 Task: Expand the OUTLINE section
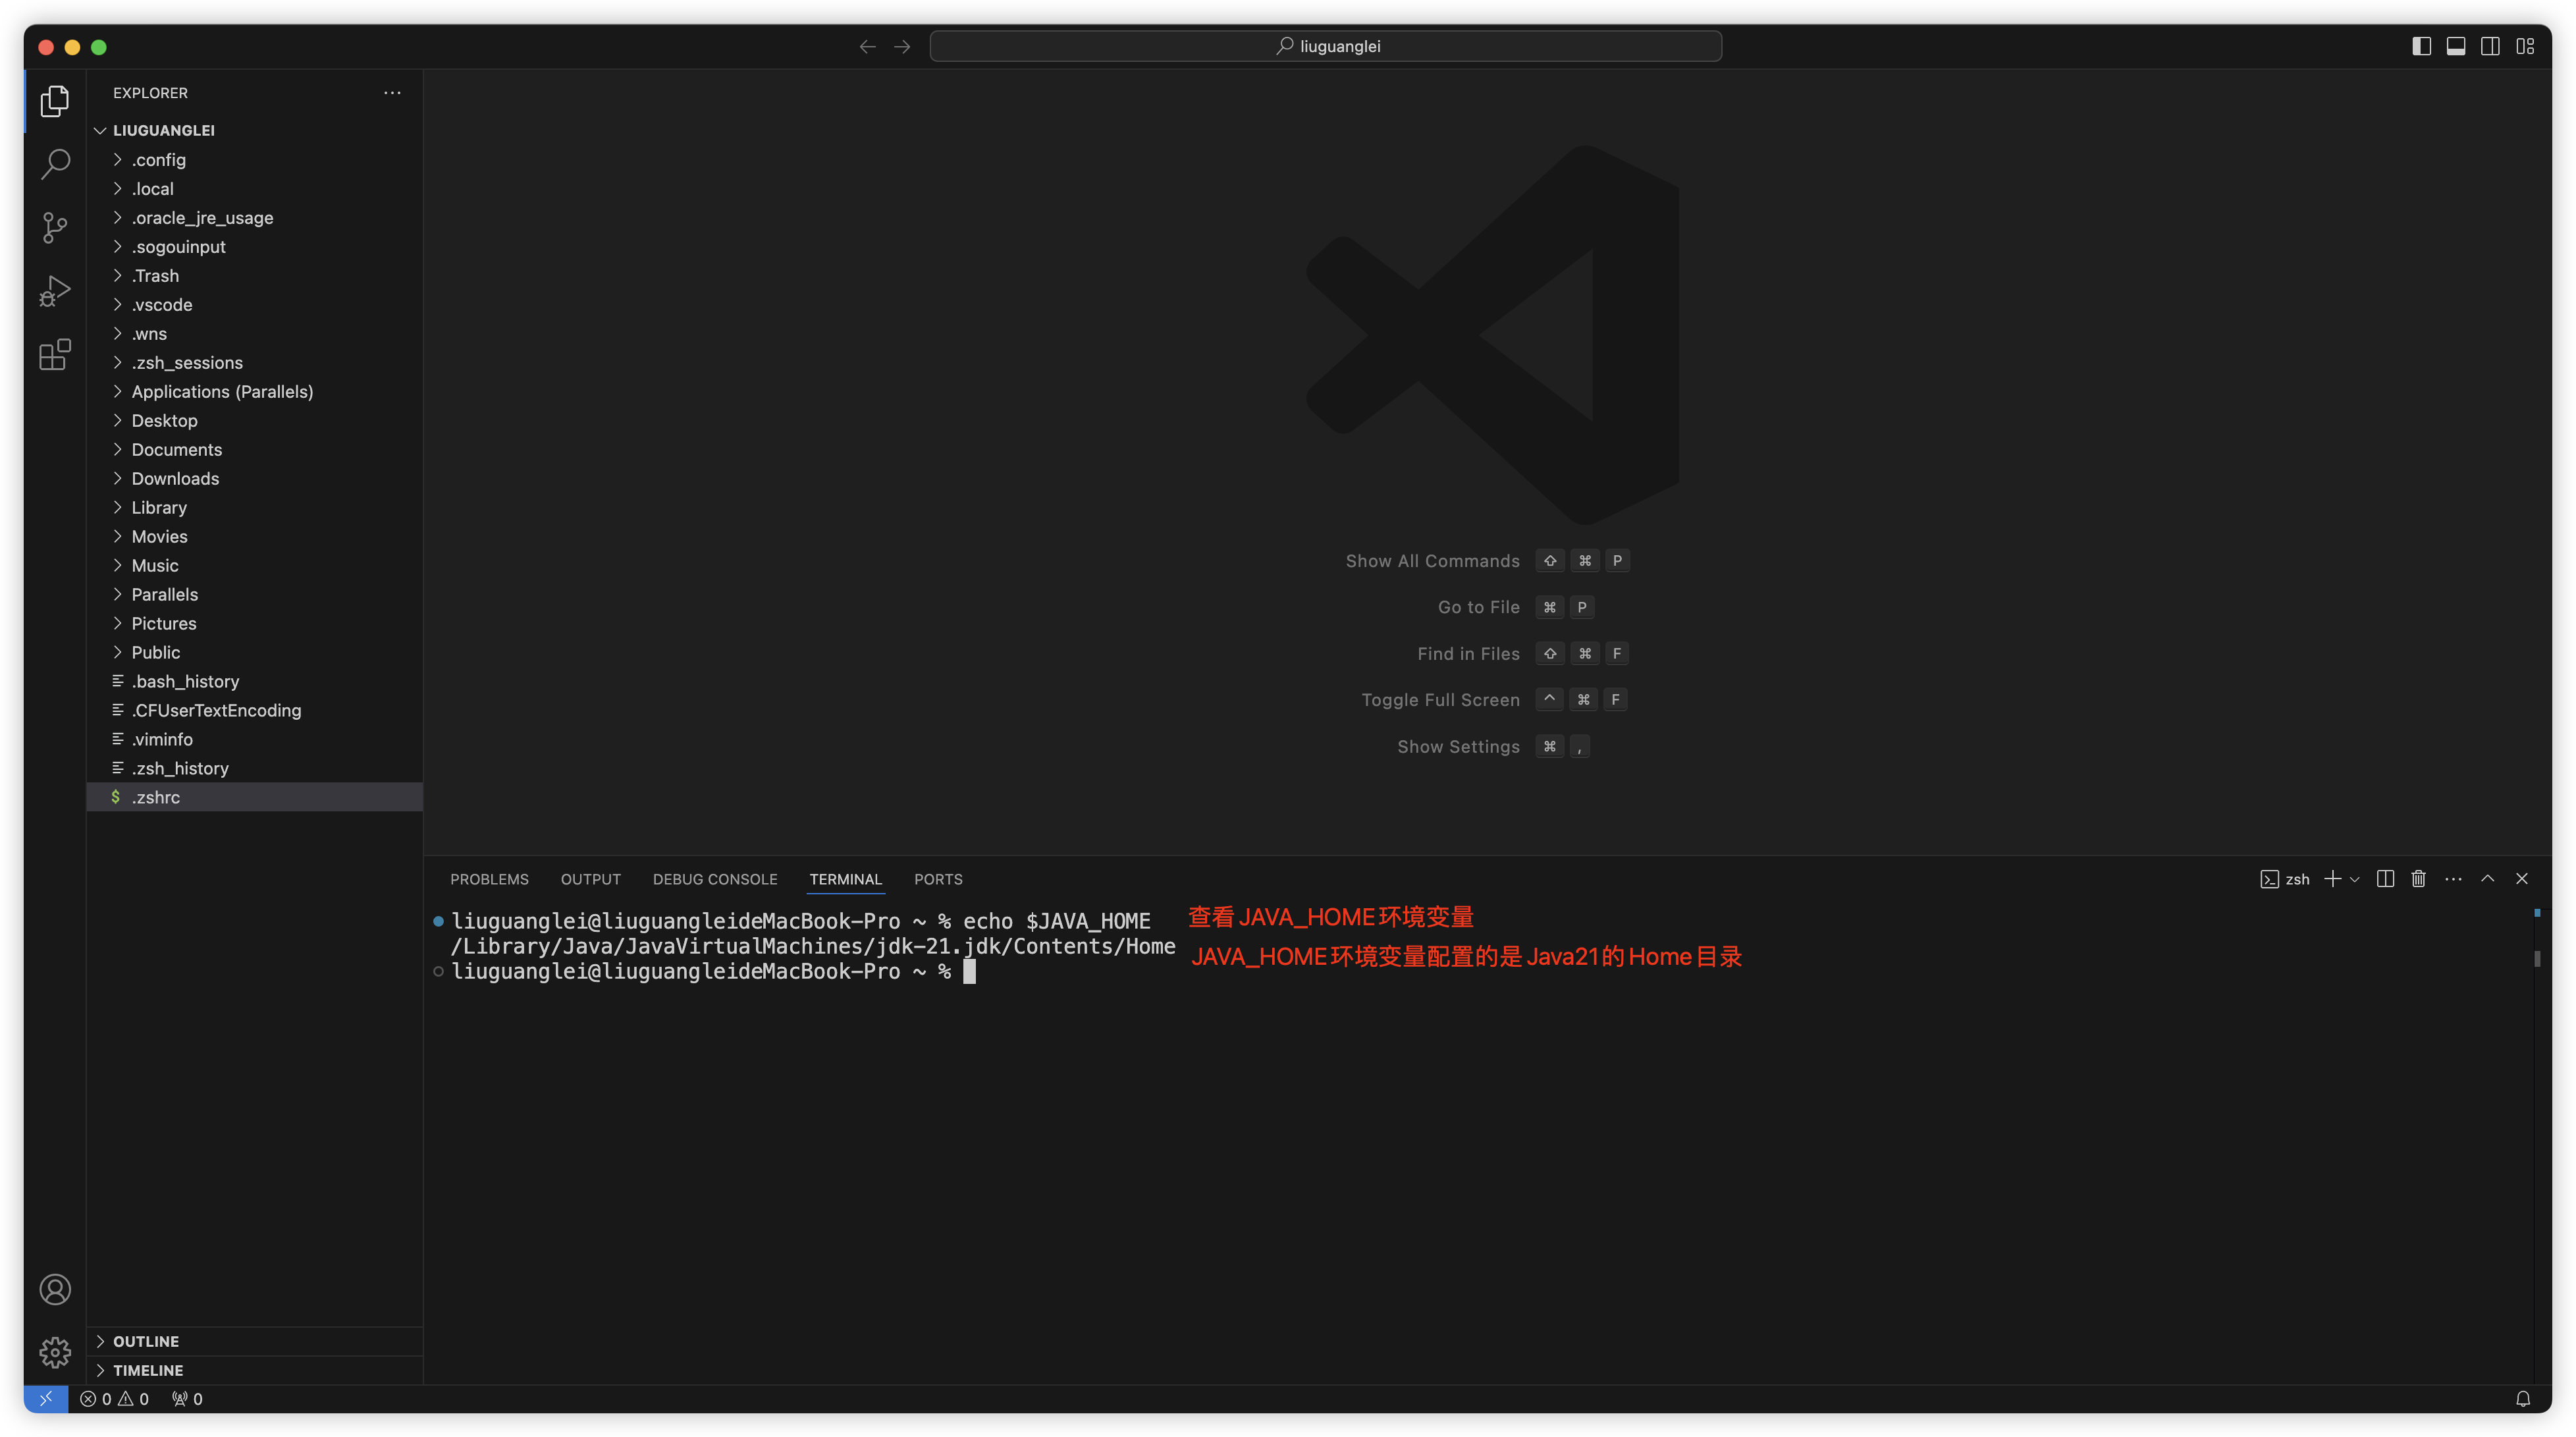pyautogui.click(x=146, y=1341)
